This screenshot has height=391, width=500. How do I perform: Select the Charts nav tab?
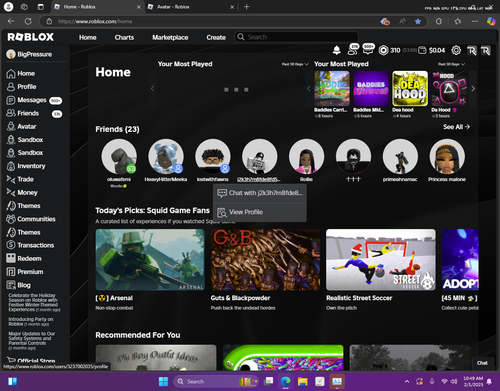[x=124, y=37]
